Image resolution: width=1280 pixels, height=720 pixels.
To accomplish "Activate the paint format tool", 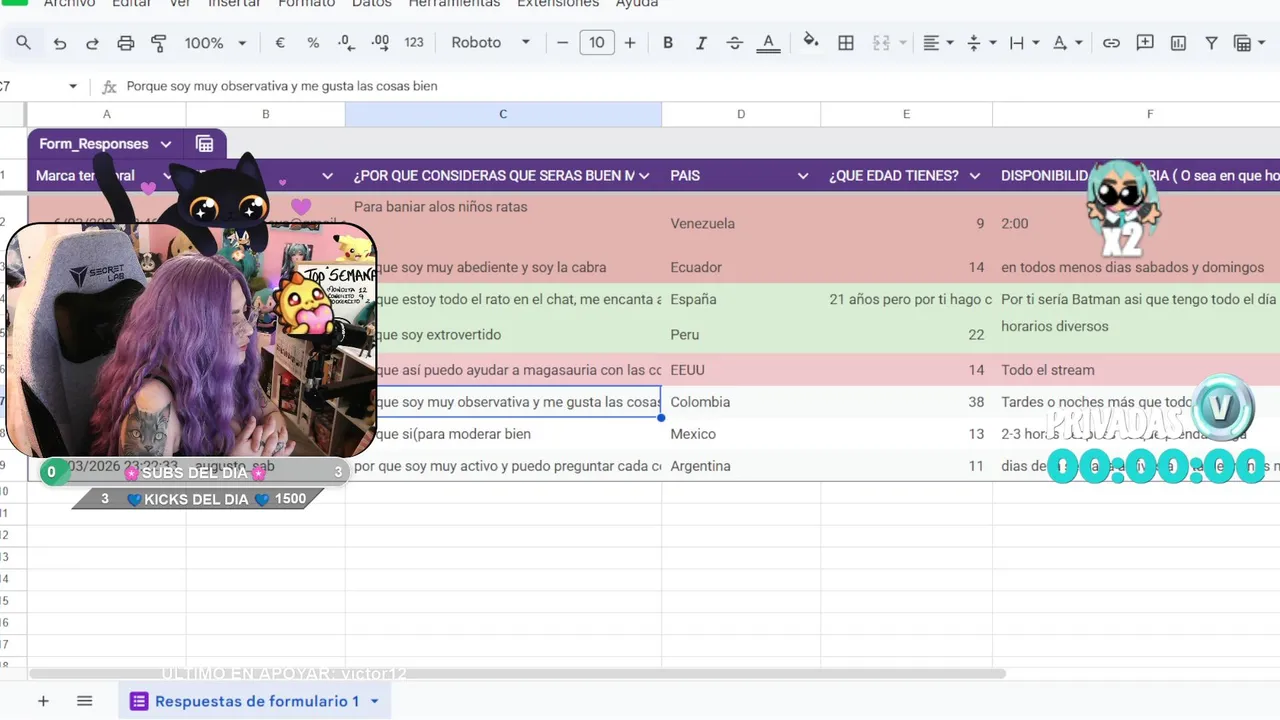I will 158,43.
